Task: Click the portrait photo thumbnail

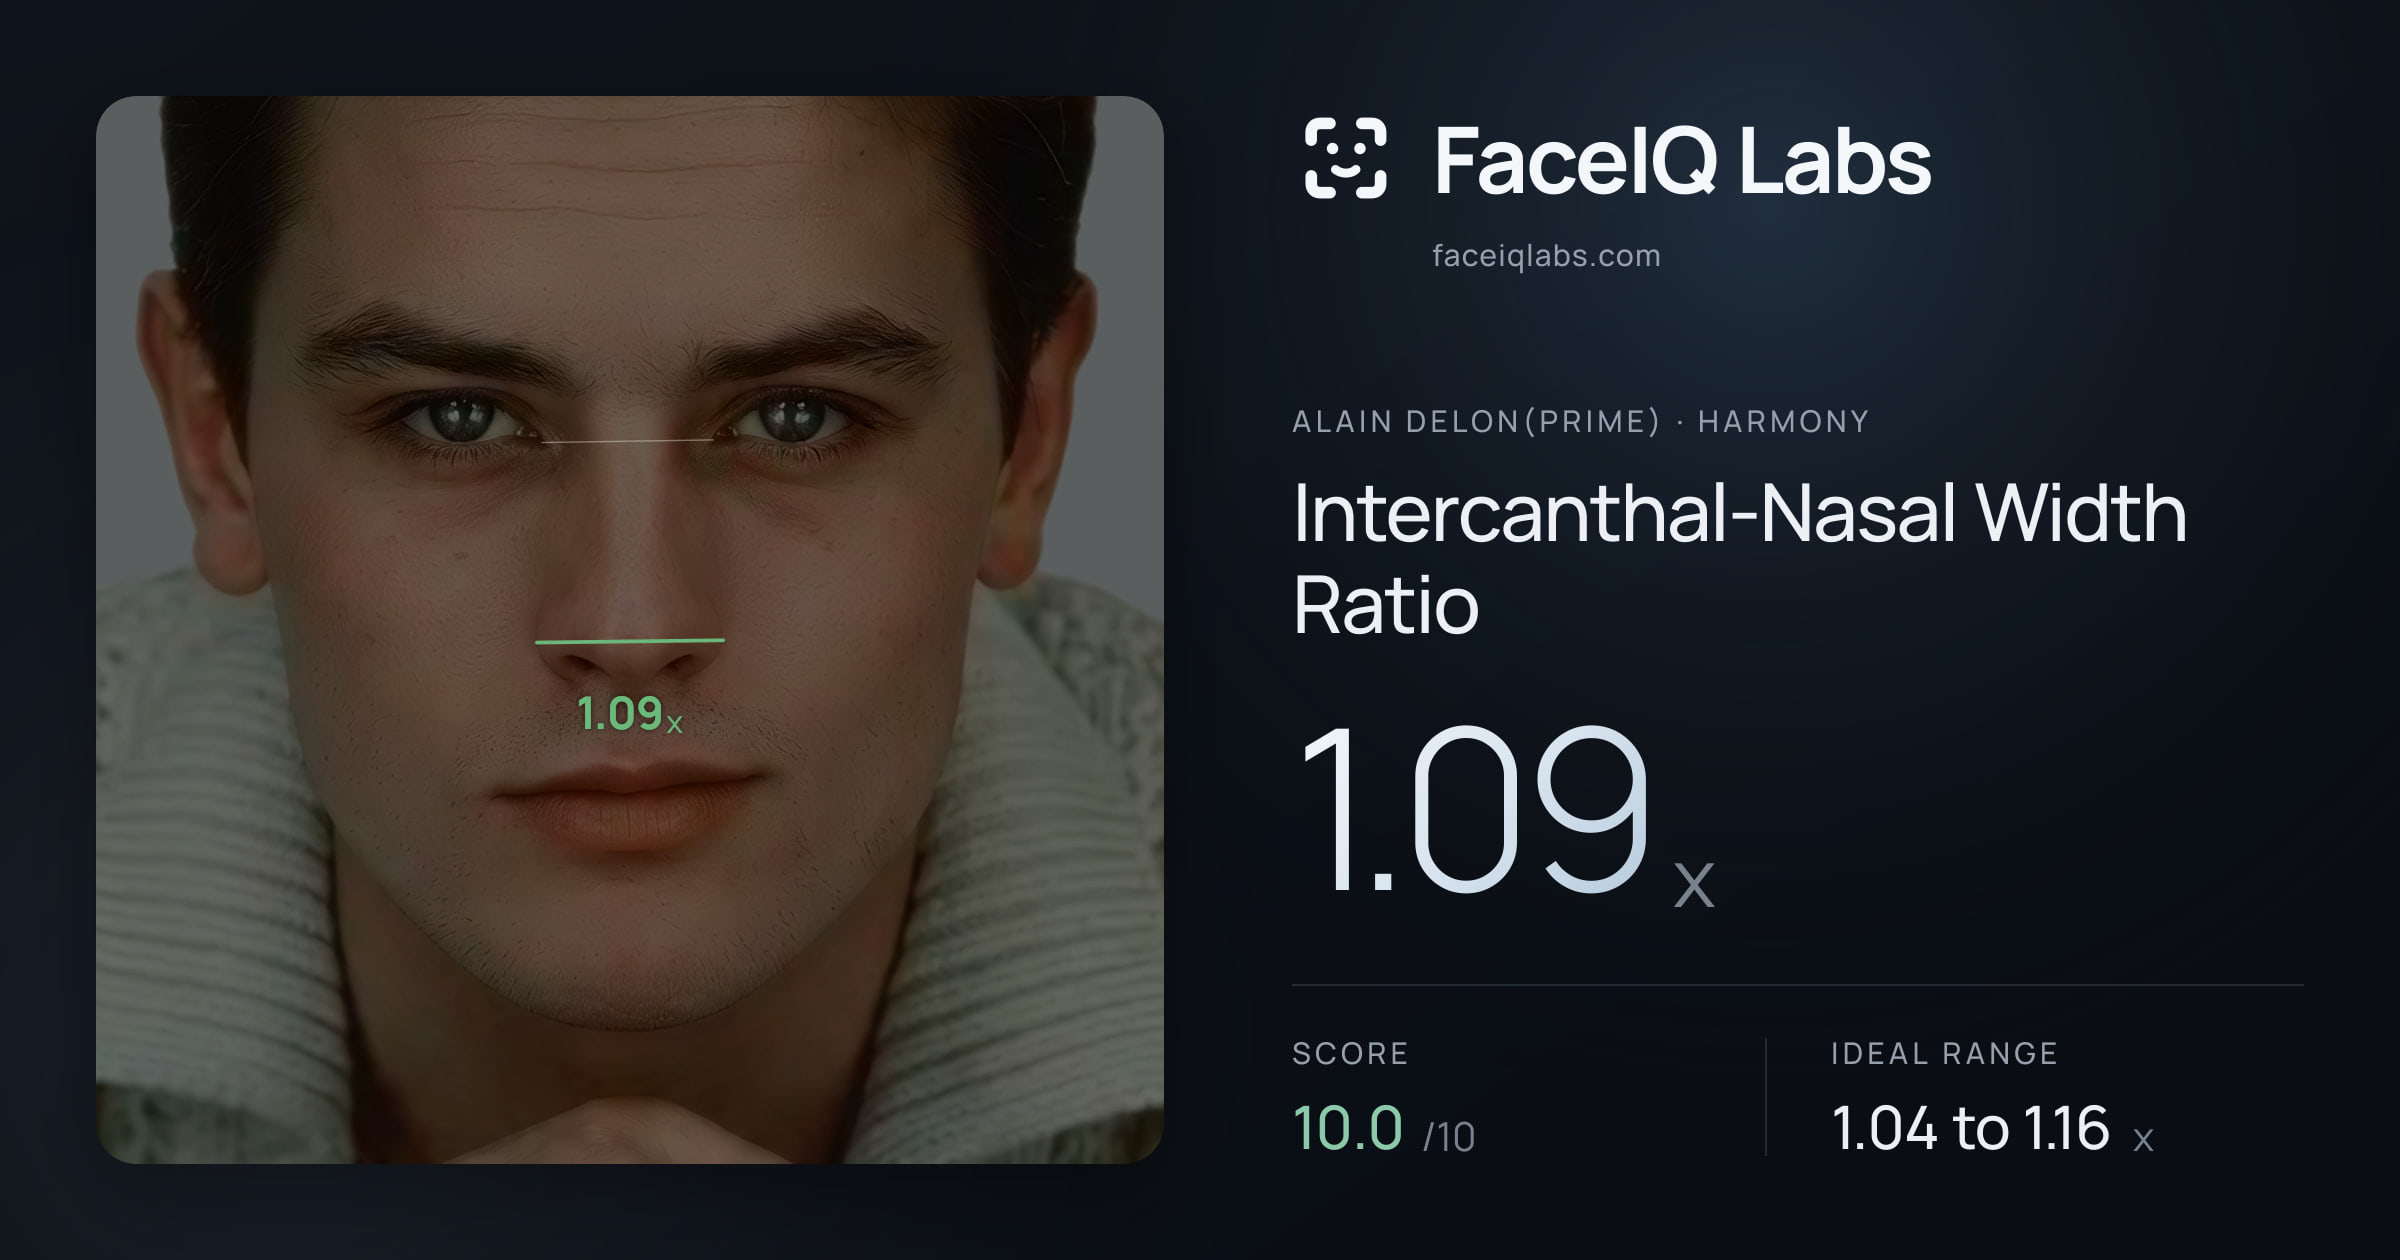Action: [x=630, y=629]
